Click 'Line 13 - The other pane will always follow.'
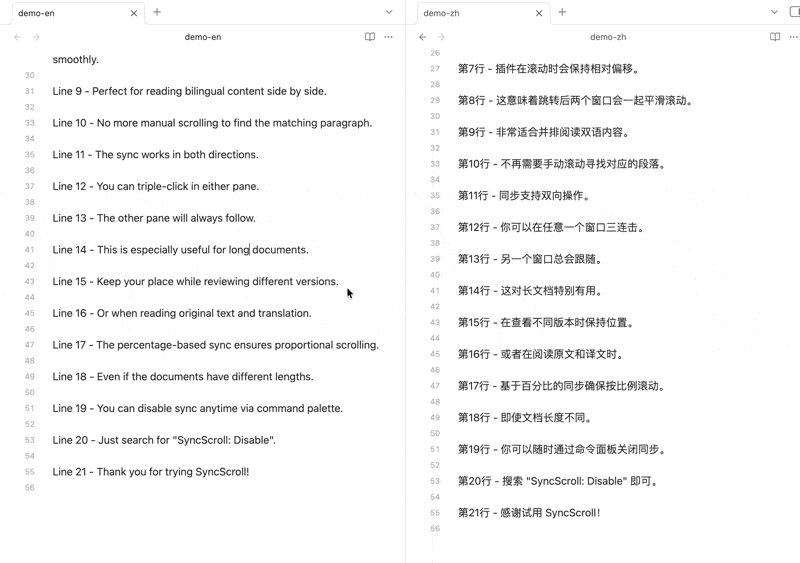800x563 pixels. pyautogui.click(x=154, y=218)
